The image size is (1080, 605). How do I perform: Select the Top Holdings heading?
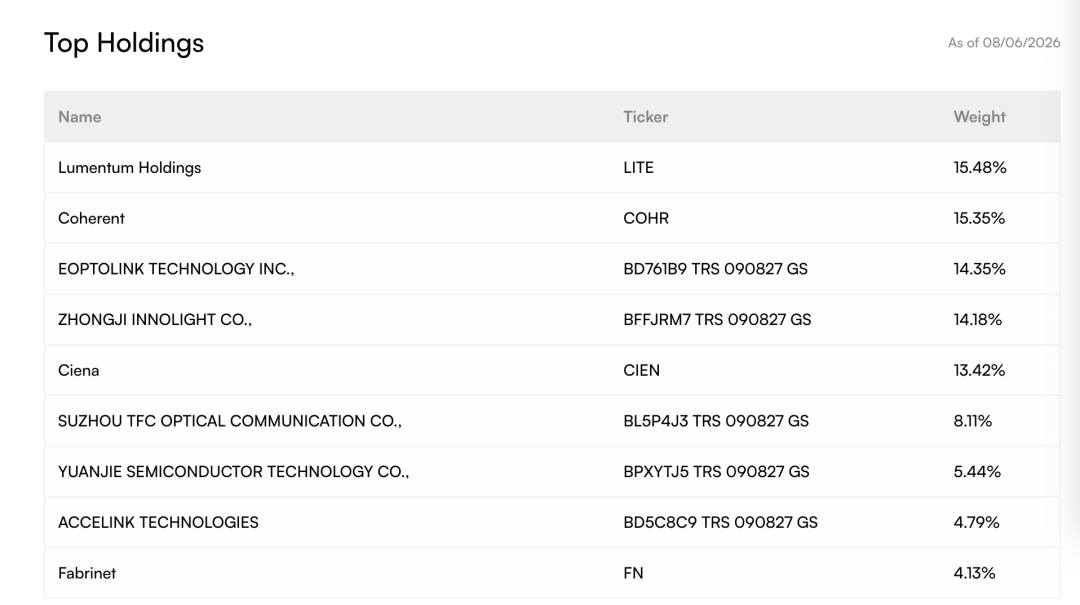tap(124, 43)
